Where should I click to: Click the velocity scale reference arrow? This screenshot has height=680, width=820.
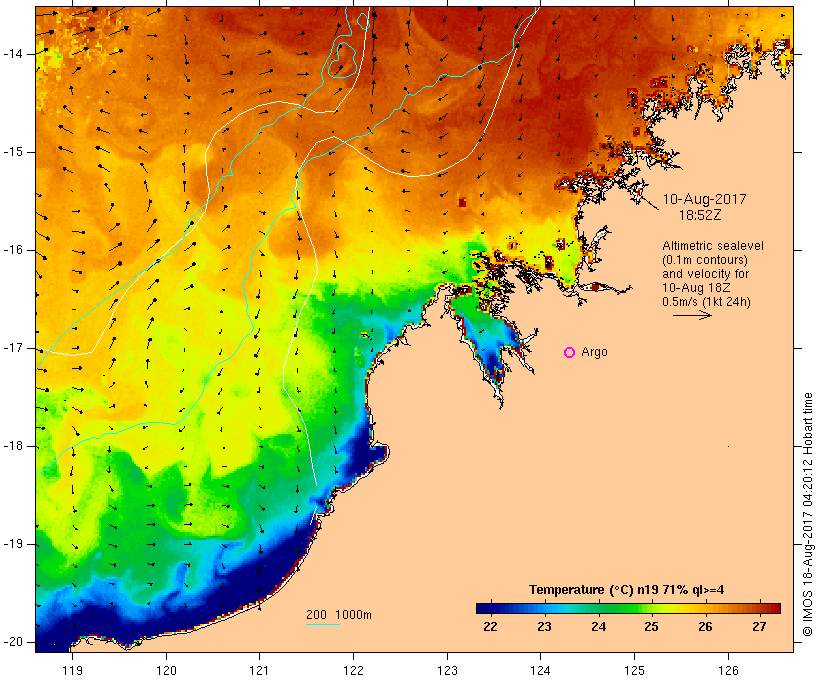692,315
